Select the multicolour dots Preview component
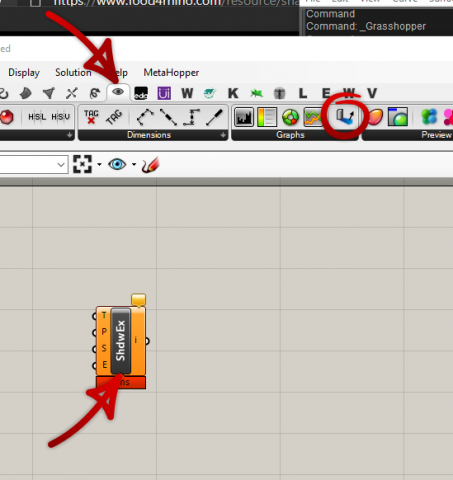This screenshot has height=480, width=453. pos(429,117)
